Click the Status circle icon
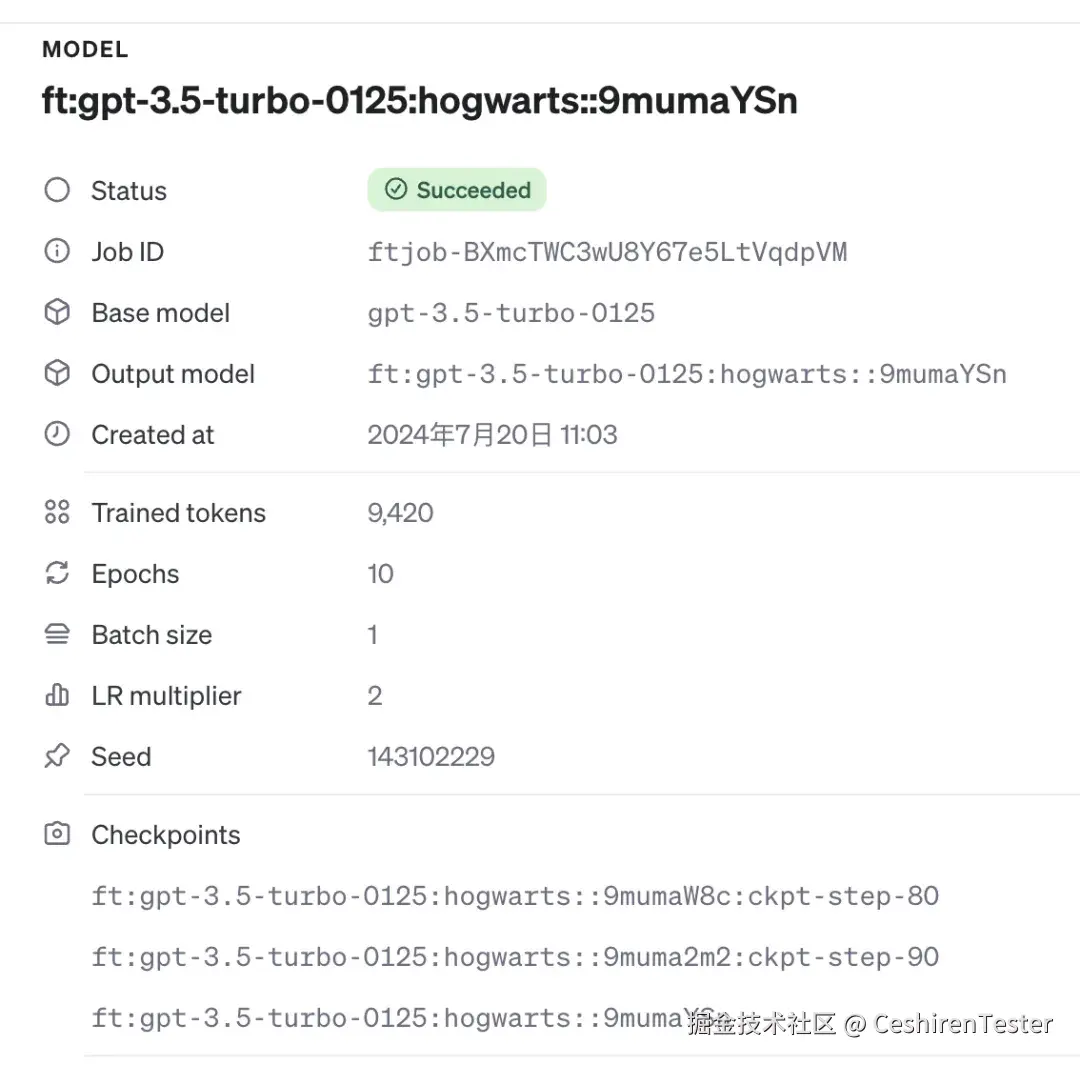Screen dimensions: 1080x1065 click(x=57, y=190)
